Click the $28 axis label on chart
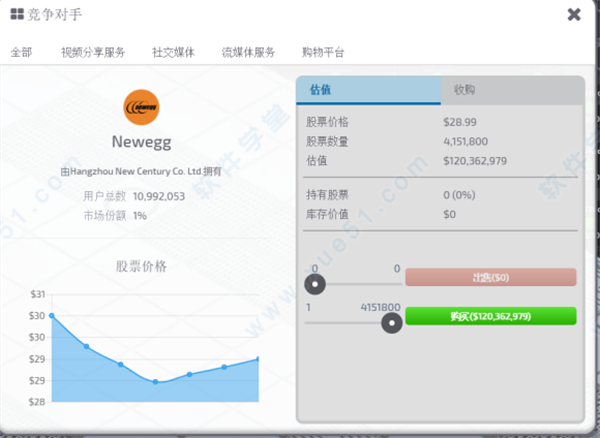Viewport: 600px width, 438px height. point(37,402)
